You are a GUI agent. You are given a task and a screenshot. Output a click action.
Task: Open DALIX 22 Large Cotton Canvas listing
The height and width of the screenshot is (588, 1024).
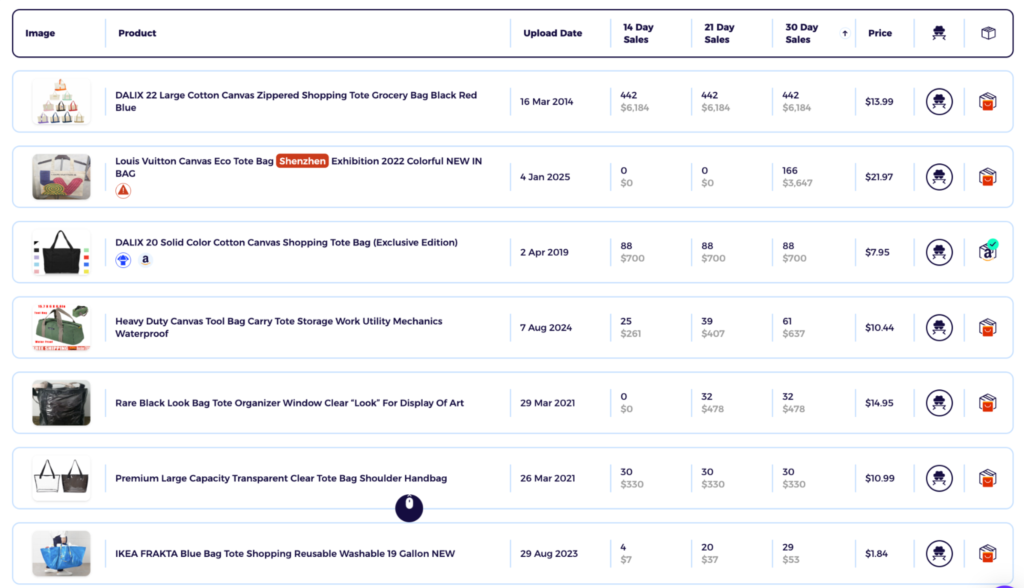(296, 101)
